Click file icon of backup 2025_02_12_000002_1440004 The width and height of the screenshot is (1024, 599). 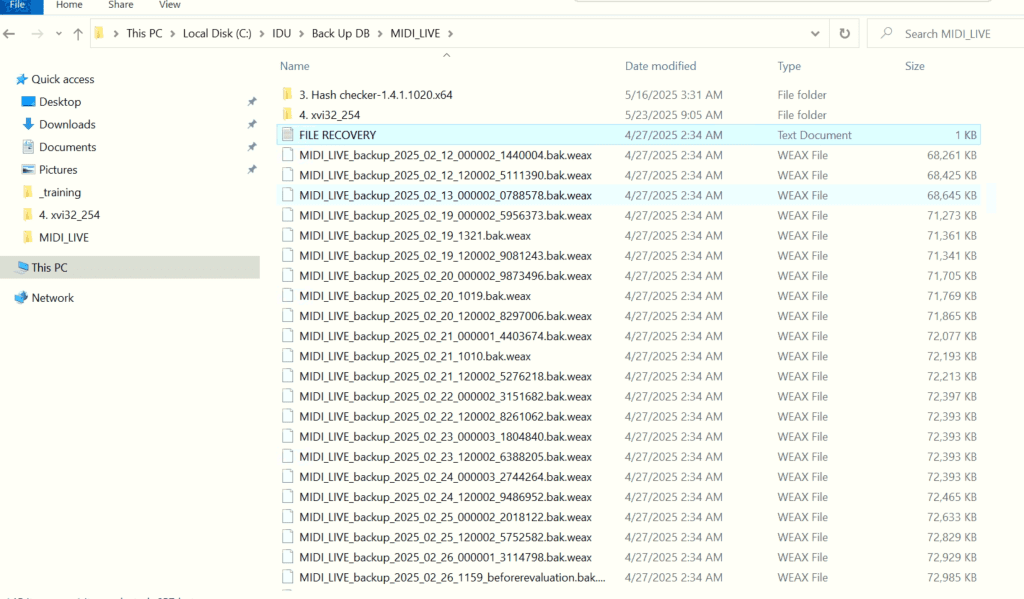[x=287, y=155]
